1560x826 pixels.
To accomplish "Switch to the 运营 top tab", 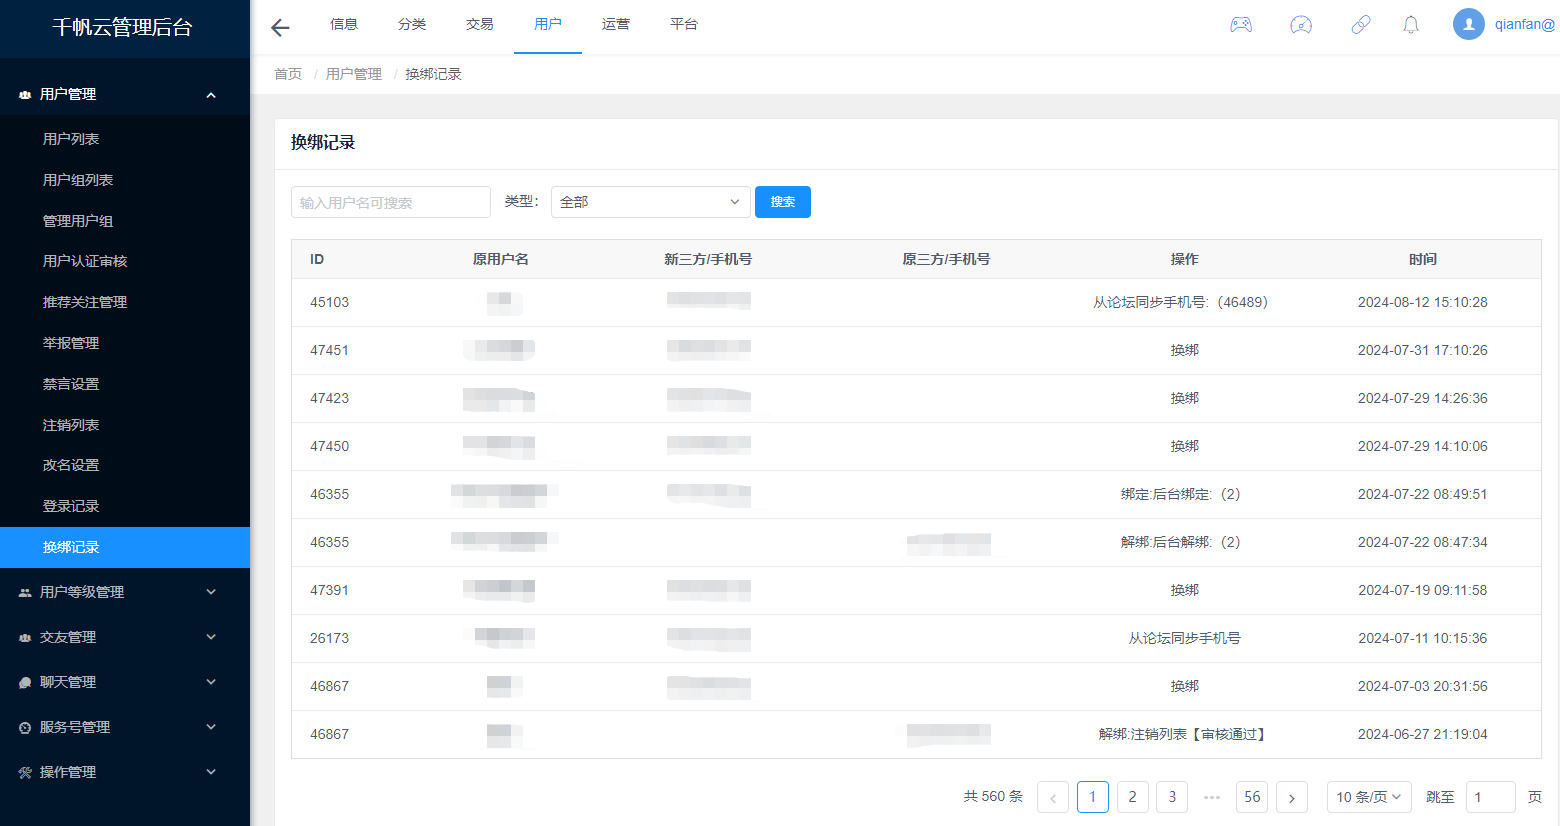I will click(x=616, y=24).
